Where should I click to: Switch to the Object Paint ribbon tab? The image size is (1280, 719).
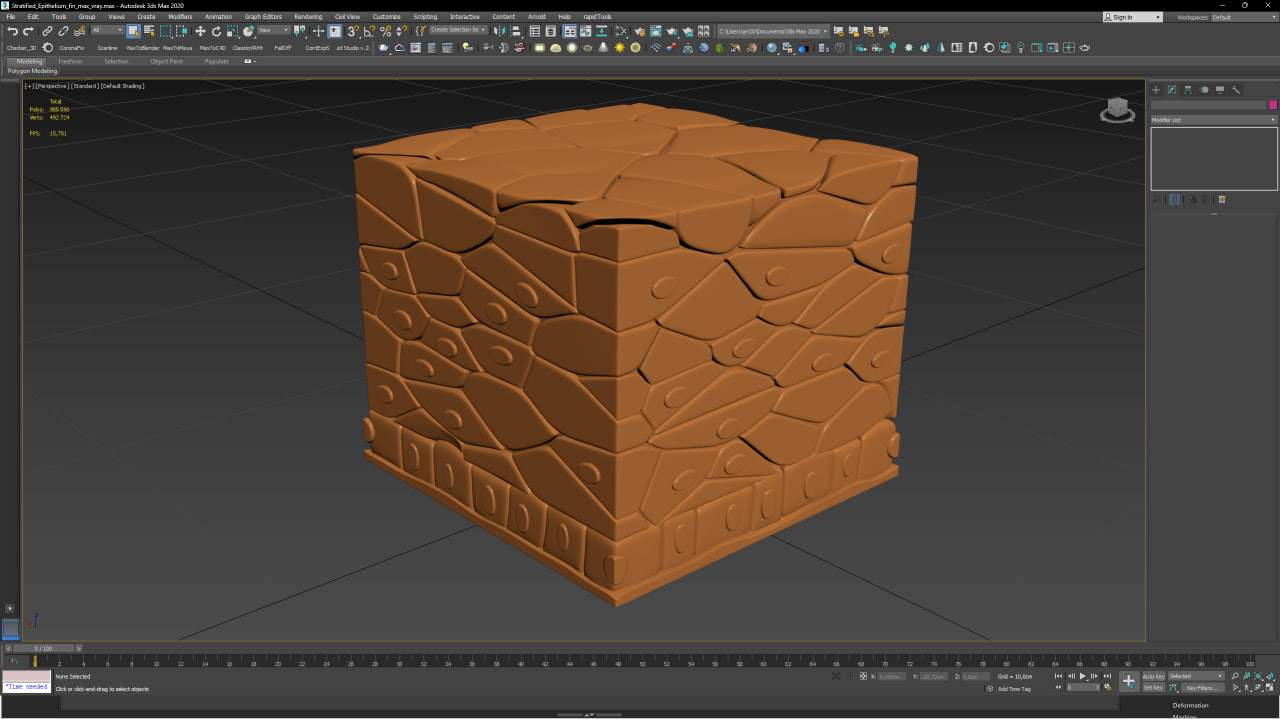(x=167, y=61)
